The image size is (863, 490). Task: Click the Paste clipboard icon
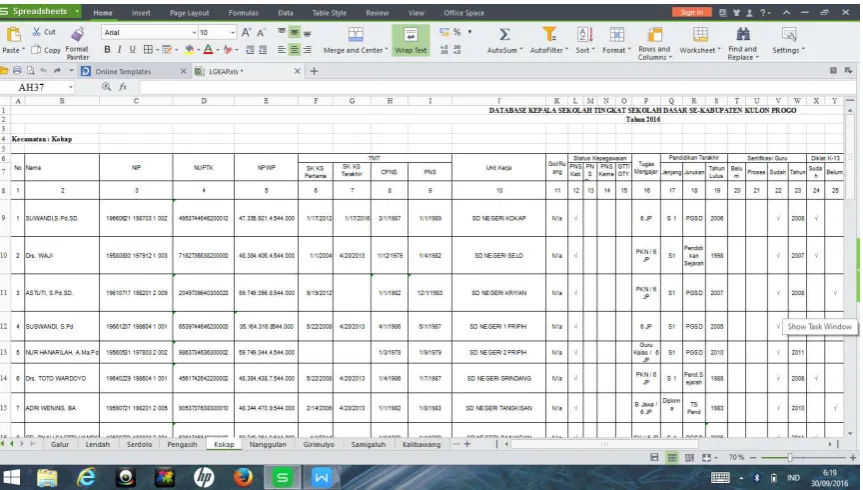click(x=12, y=35)
